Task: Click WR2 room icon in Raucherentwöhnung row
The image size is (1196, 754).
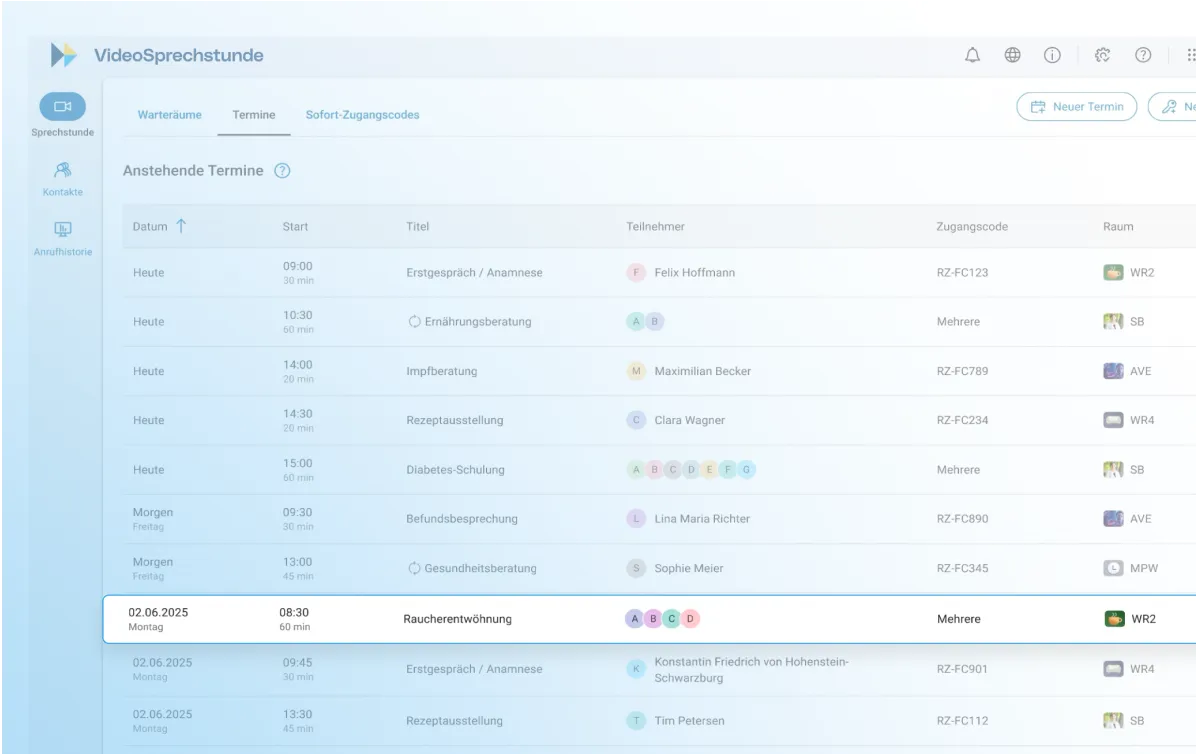Action: point(1114,619)
